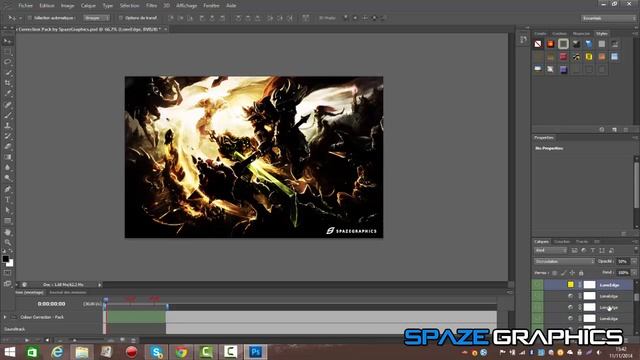Viewport: 640px width, 360px height.
Task: Enable the Options de transf. checkbox
Action: [120, 18]
